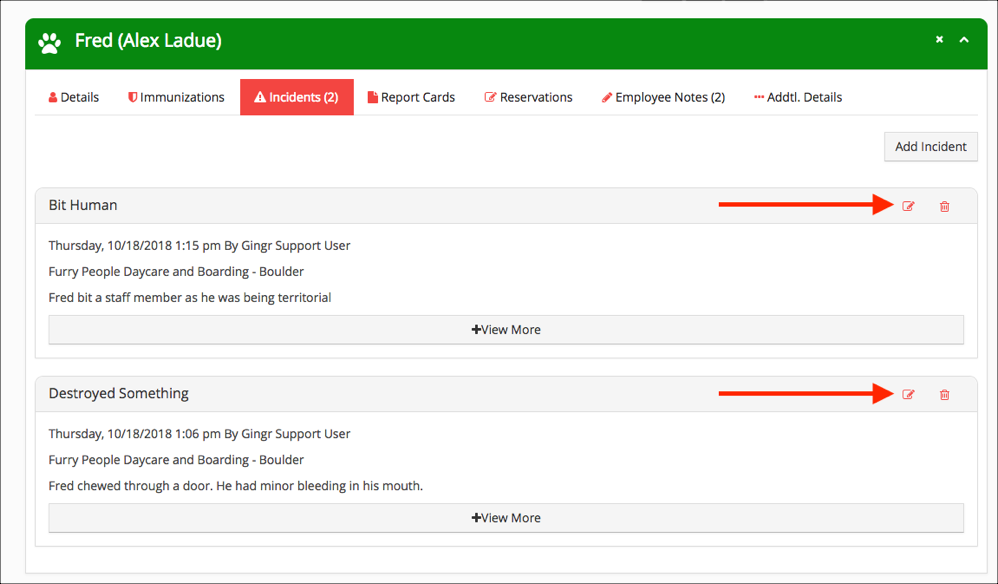
Task: Show the Addtl. Details tab
Action: (x=798, y=97)
